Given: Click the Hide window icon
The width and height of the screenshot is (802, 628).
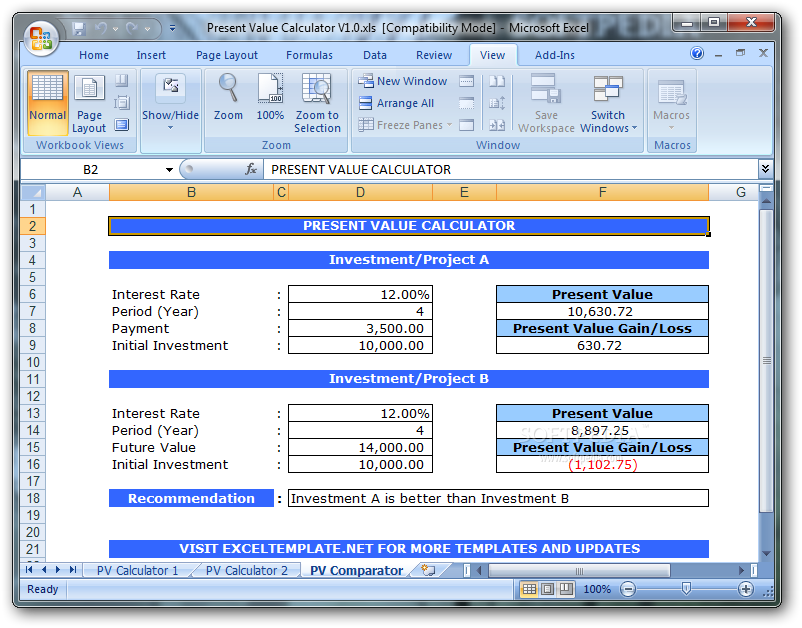Looking at the screenshot, I should pyautogui.click(x=466, y=103).
